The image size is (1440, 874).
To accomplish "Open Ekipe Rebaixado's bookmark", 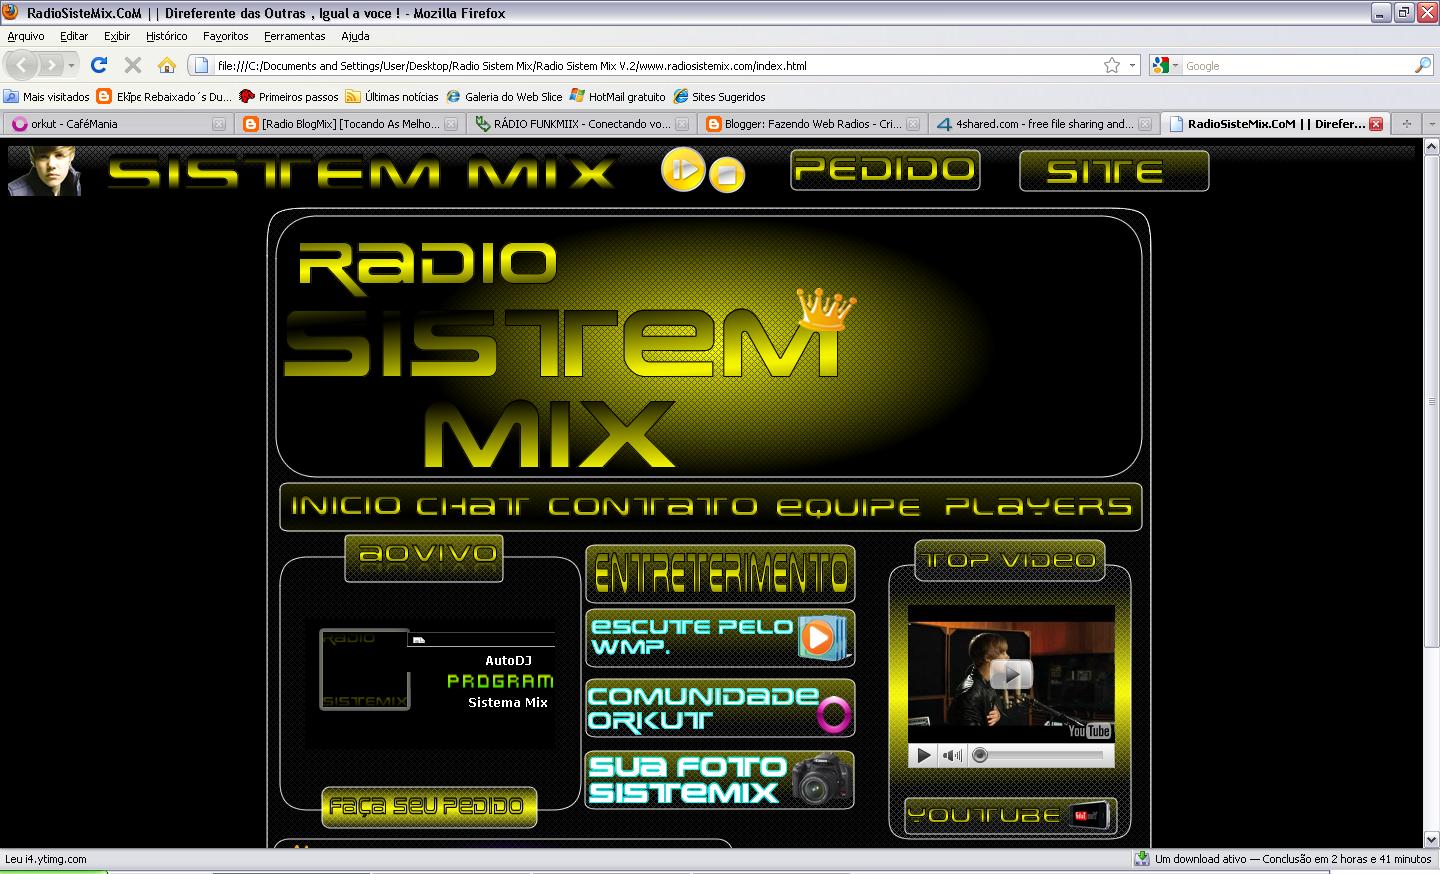I will [165, 97].
